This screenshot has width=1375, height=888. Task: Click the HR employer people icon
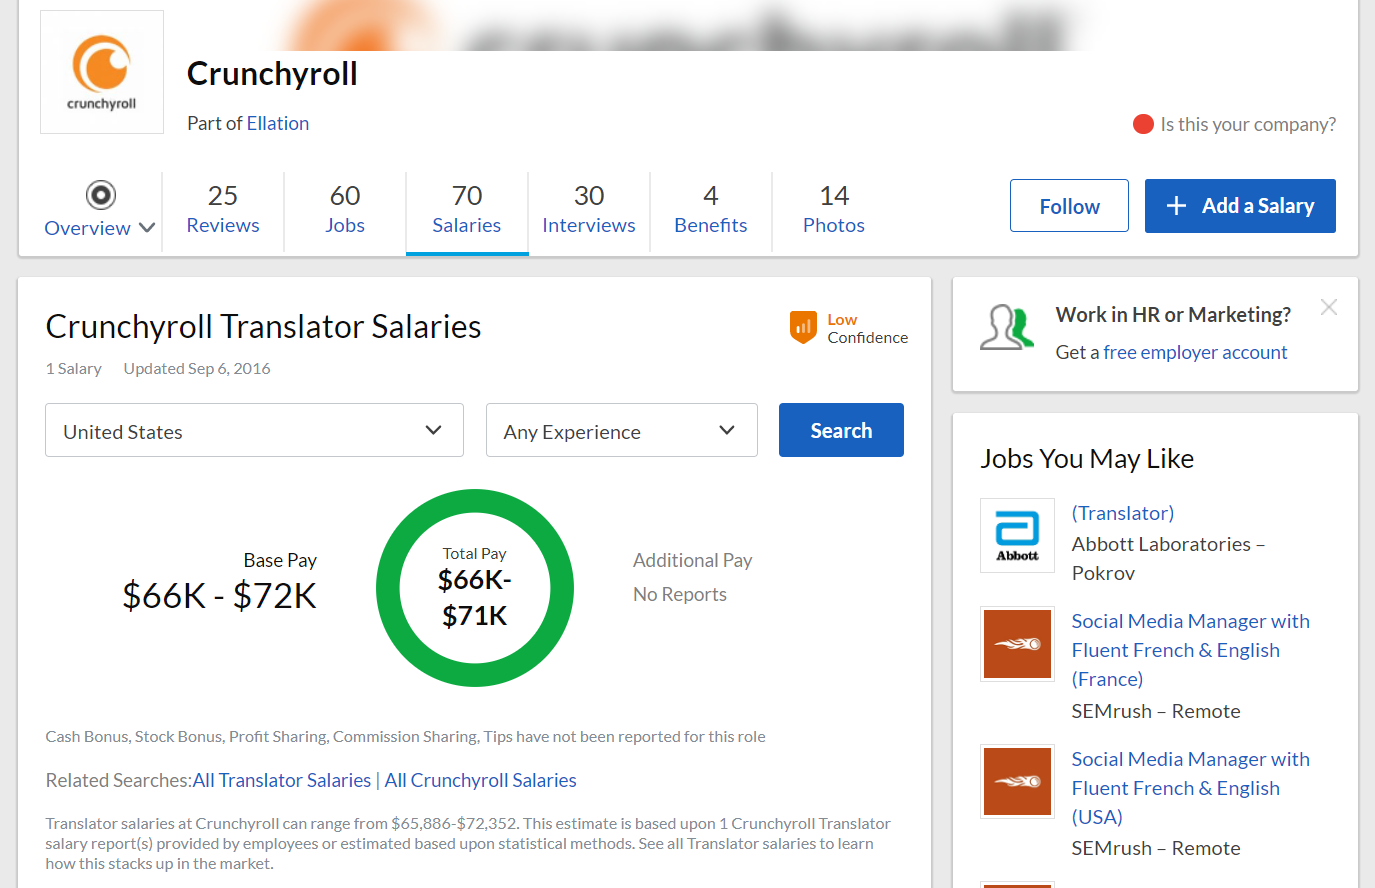(1007, 327)
